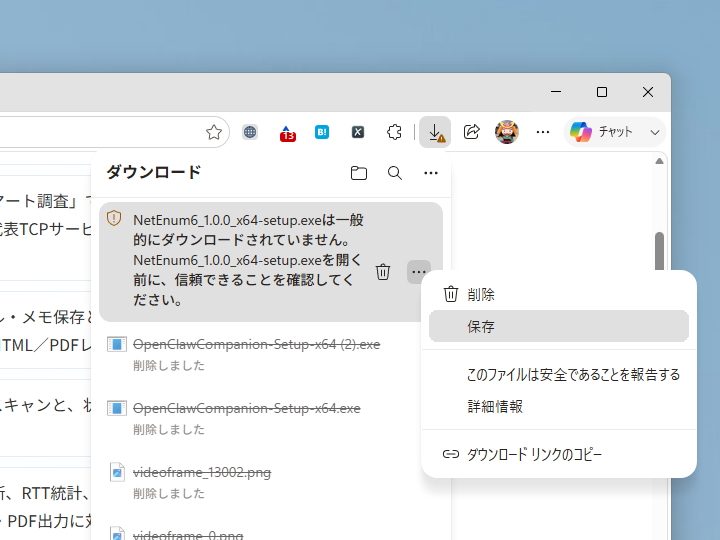
Task: Maximize the browser window
Action: tap(602, 92)
